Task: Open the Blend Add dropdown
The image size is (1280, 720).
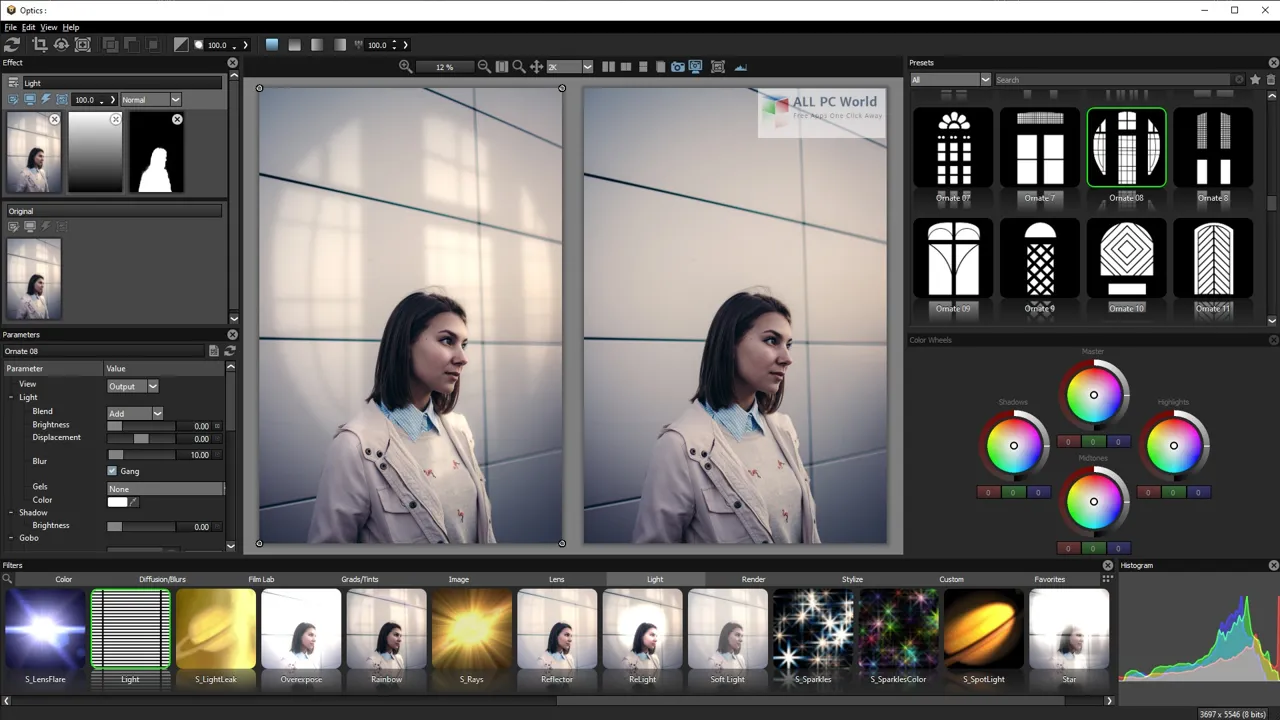Action: click(135, 413)
